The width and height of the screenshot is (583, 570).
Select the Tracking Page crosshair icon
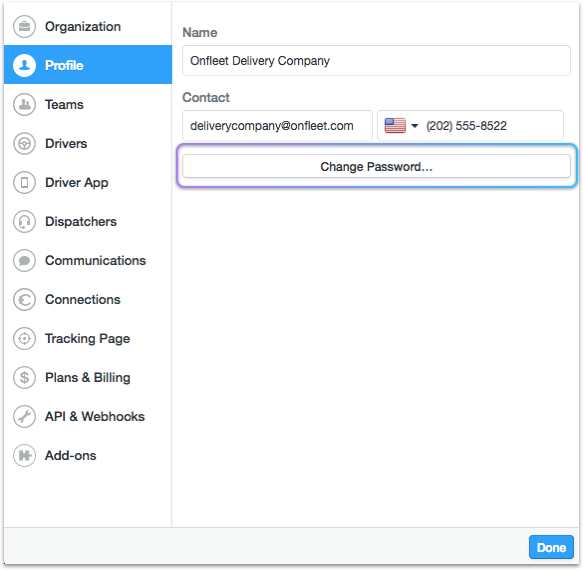point(25,339)
